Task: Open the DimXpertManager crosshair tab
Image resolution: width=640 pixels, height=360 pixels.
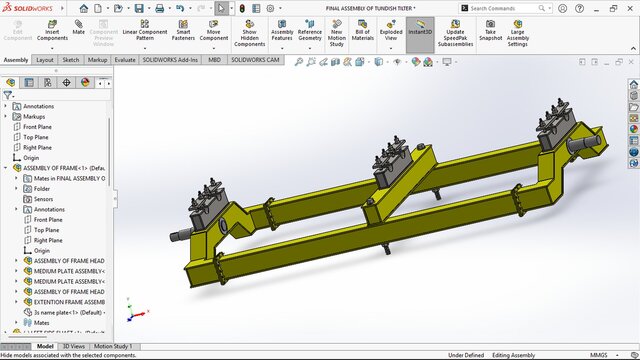Action: coord(67,83)
